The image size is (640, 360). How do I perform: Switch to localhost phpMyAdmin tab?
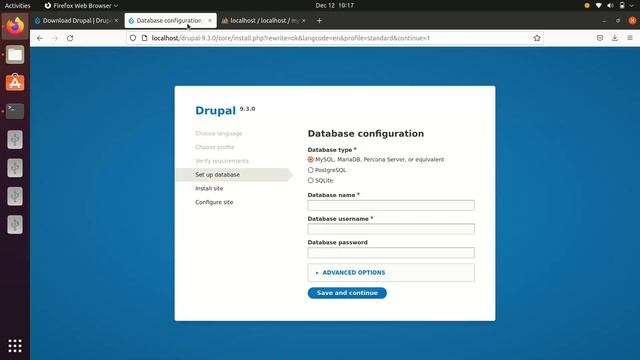264,20
